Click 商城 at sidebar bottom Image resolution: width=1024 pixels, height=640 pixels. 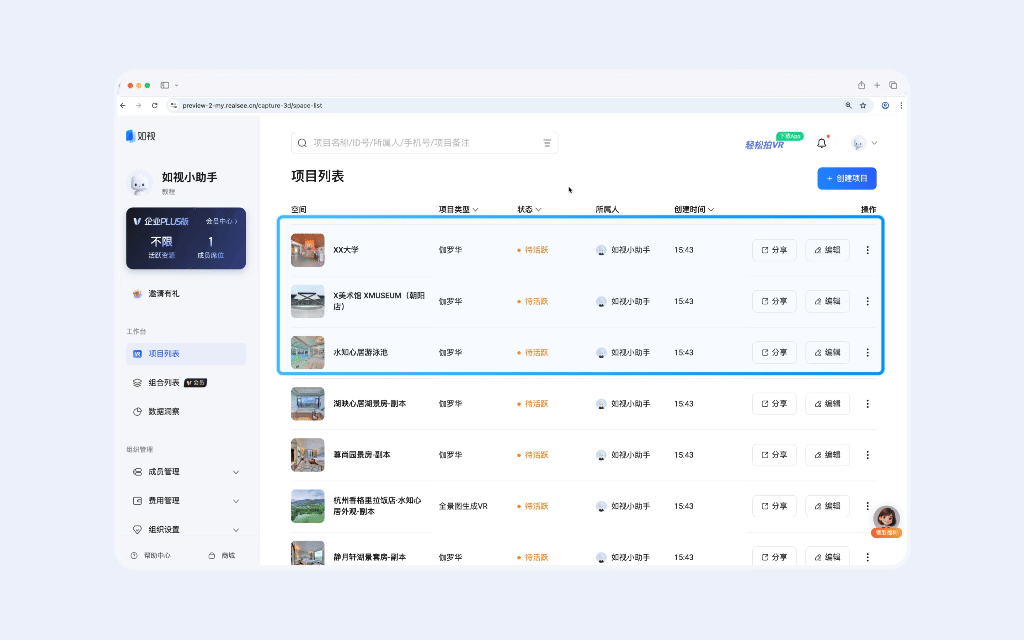tap(222, 555)
